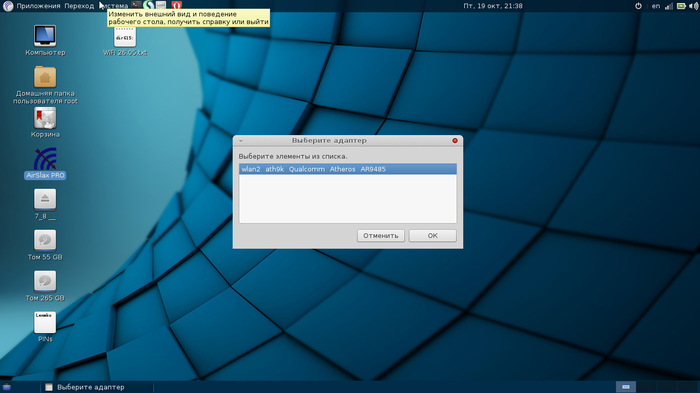Screen dimensions: 700x393
Task: Open the root user's home folder icon
Action: pyautogui.click(x=45, y=77)
